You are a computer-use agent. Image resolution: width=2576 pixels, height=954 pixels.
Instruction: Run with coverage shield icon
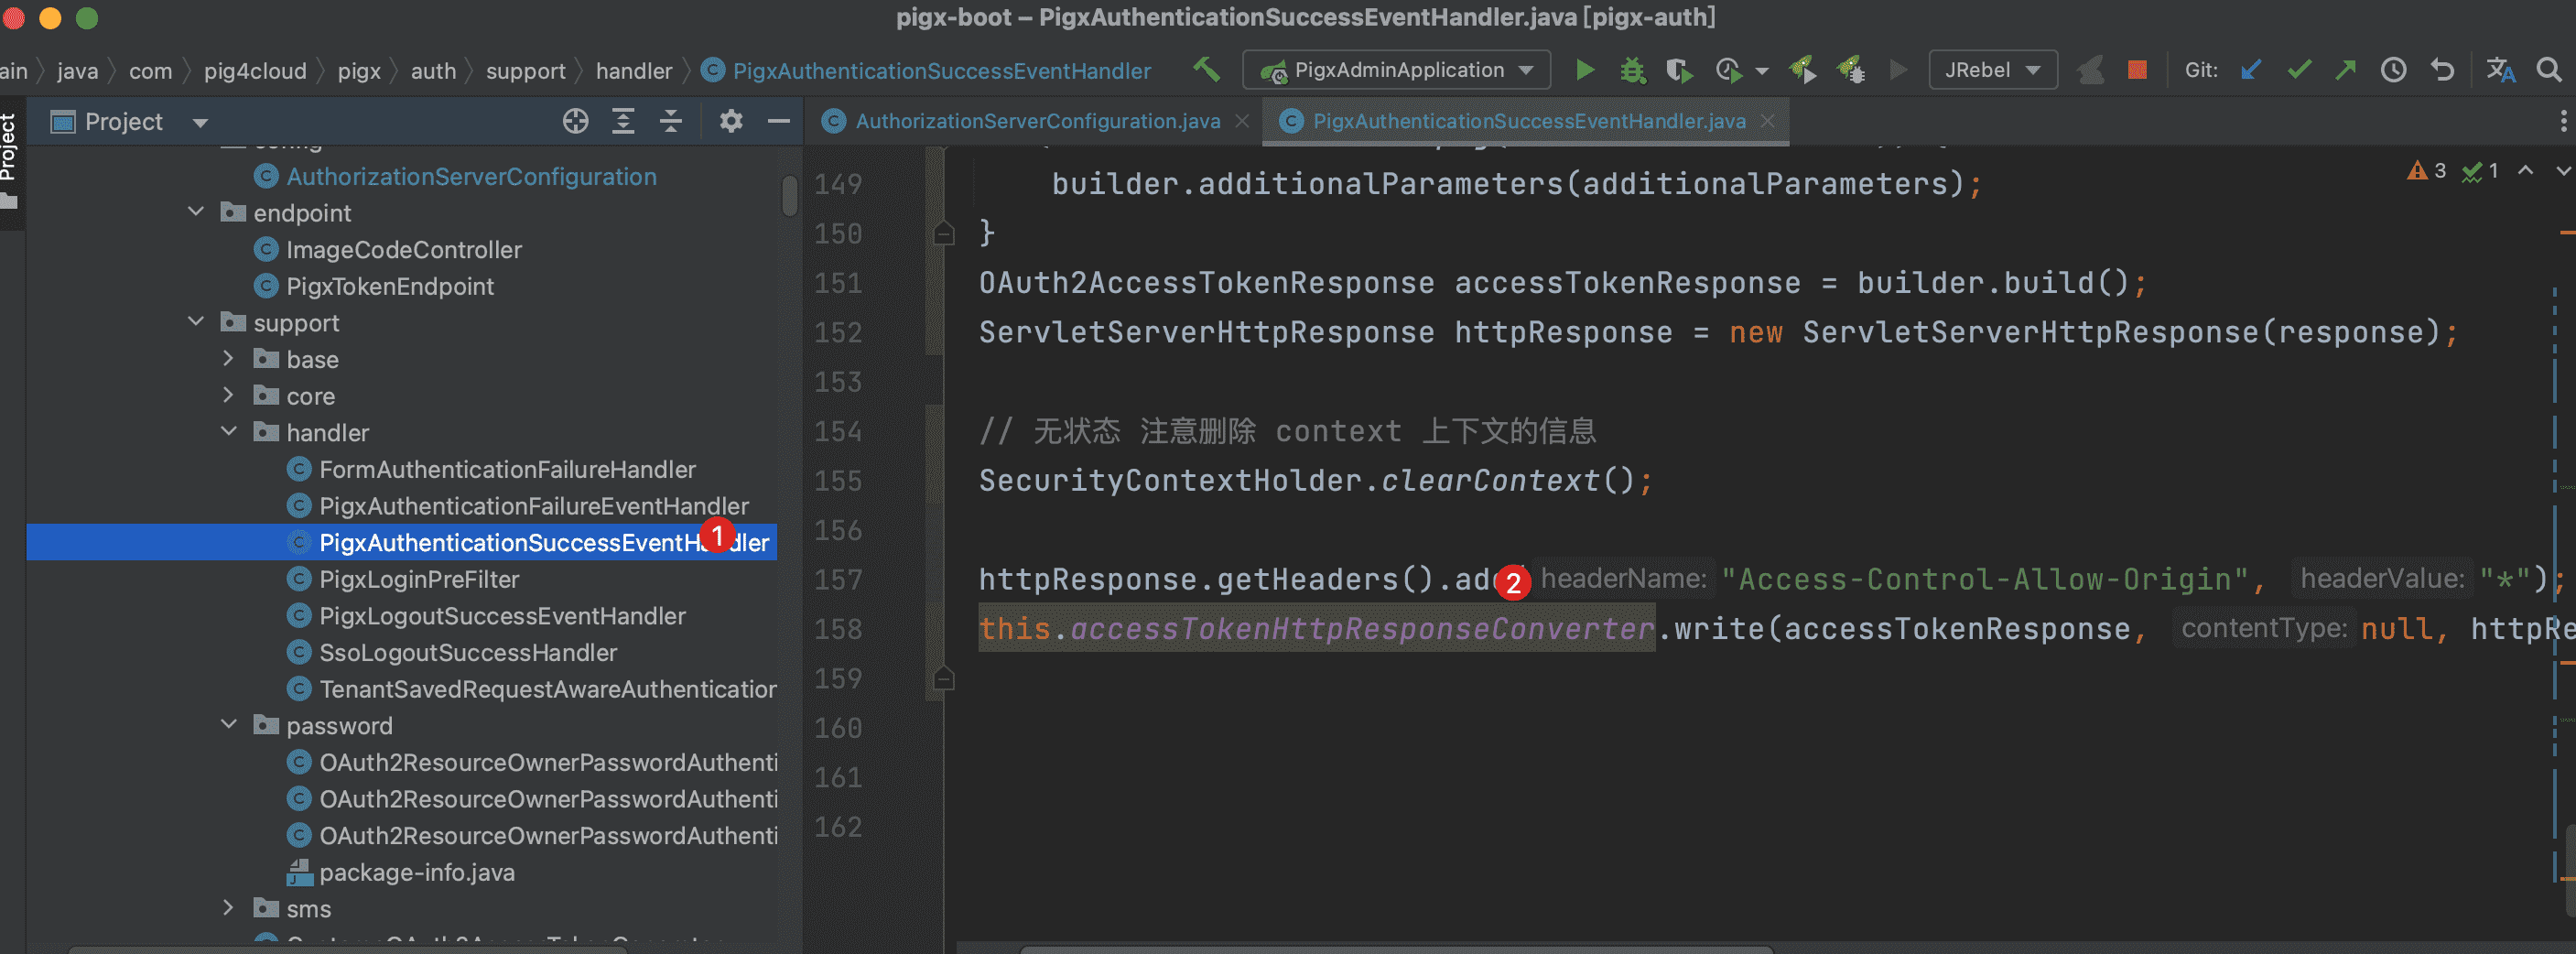(1678, 70)
